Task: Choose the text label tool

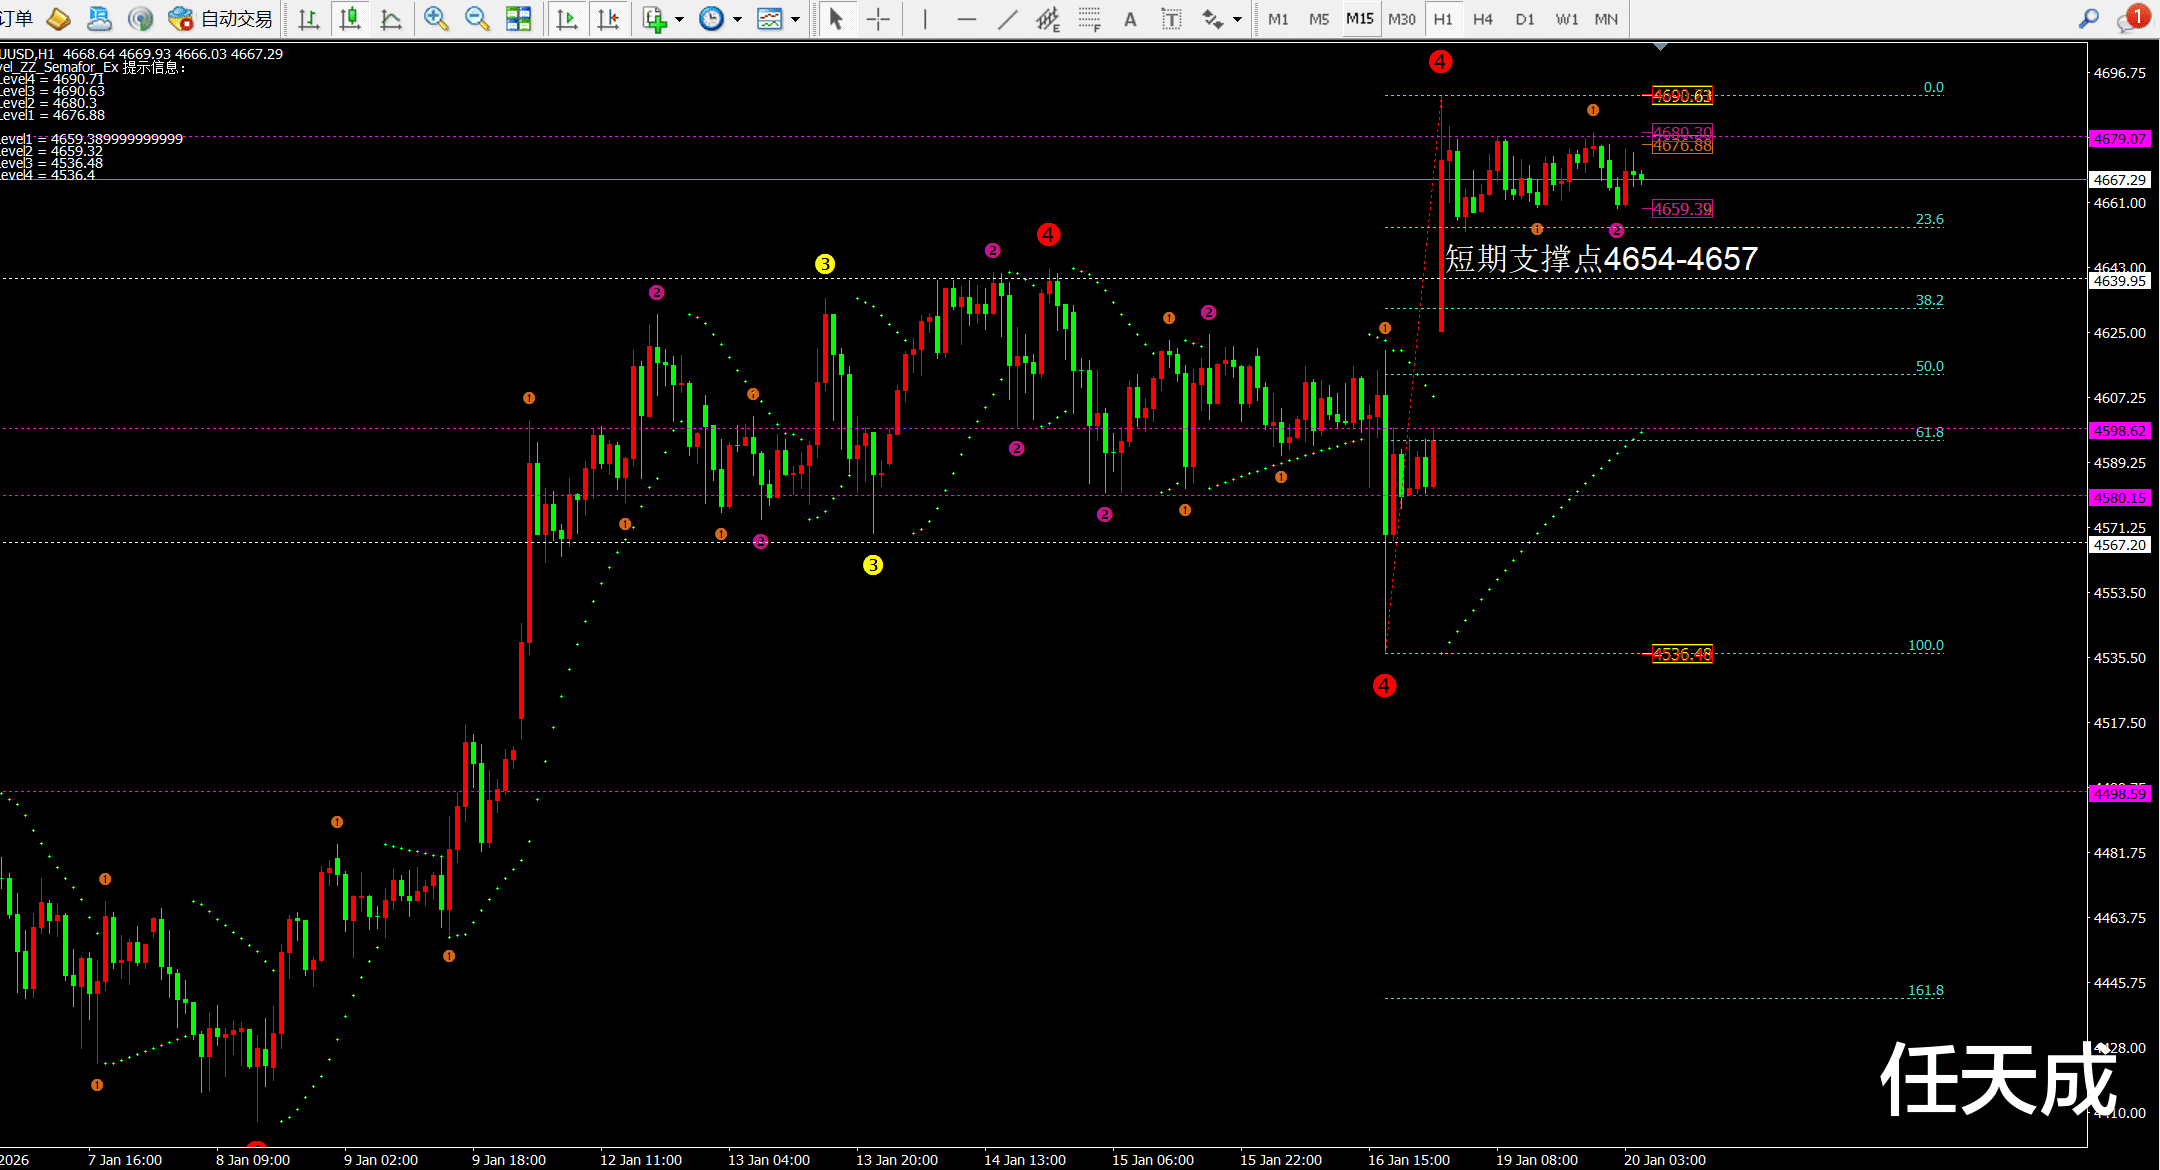Action: point(1171,18)
